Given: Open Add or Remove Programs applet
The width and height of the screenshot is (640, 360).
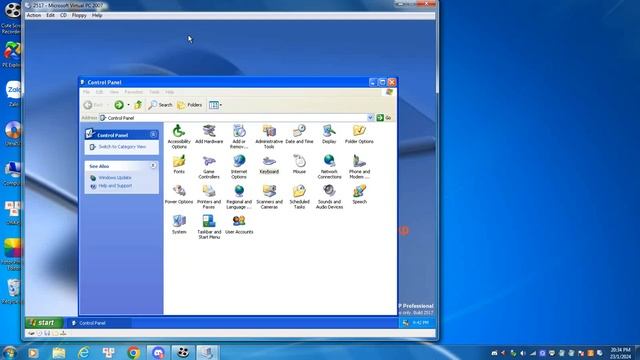Looking at the screenshot, I should (239, 136).
